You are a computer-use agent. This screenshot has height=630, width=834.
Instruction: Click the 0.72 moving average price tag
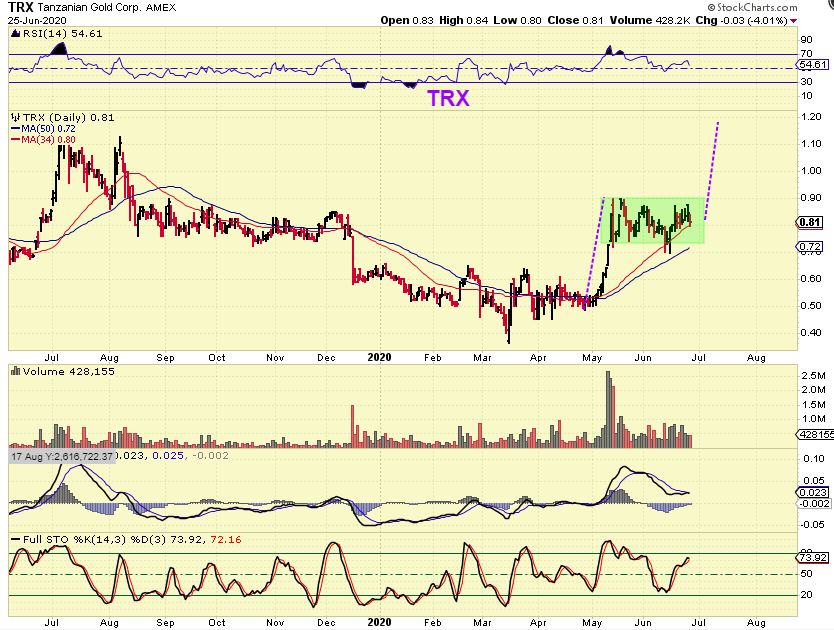[810, 246]
